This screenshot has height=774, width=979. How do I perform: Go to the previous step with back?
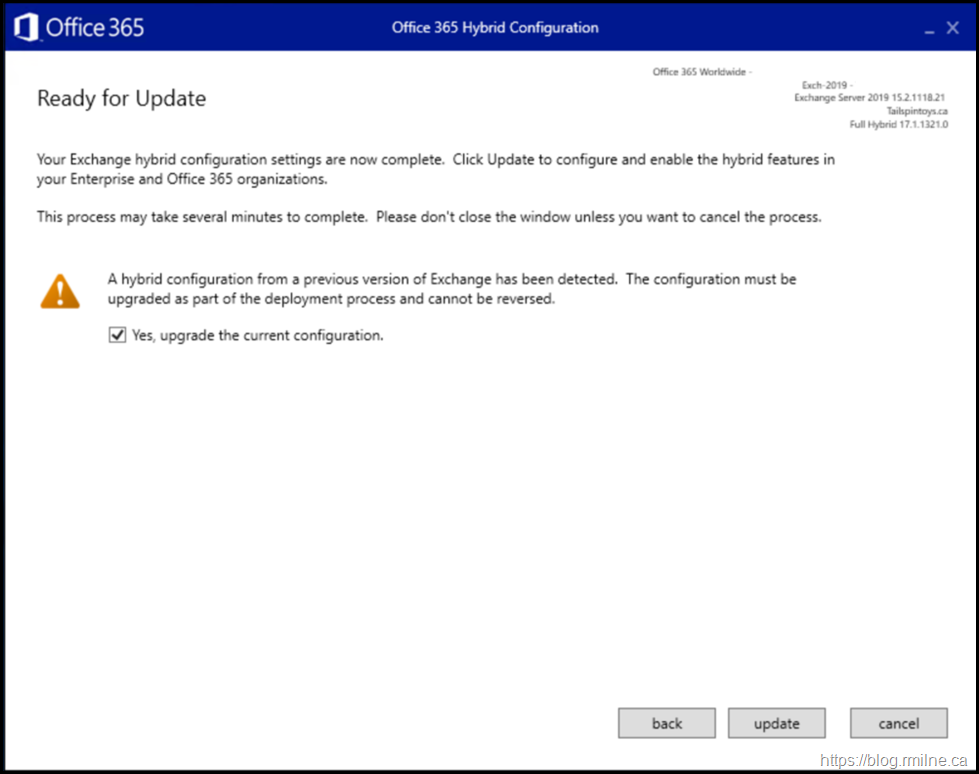point(667,724)
